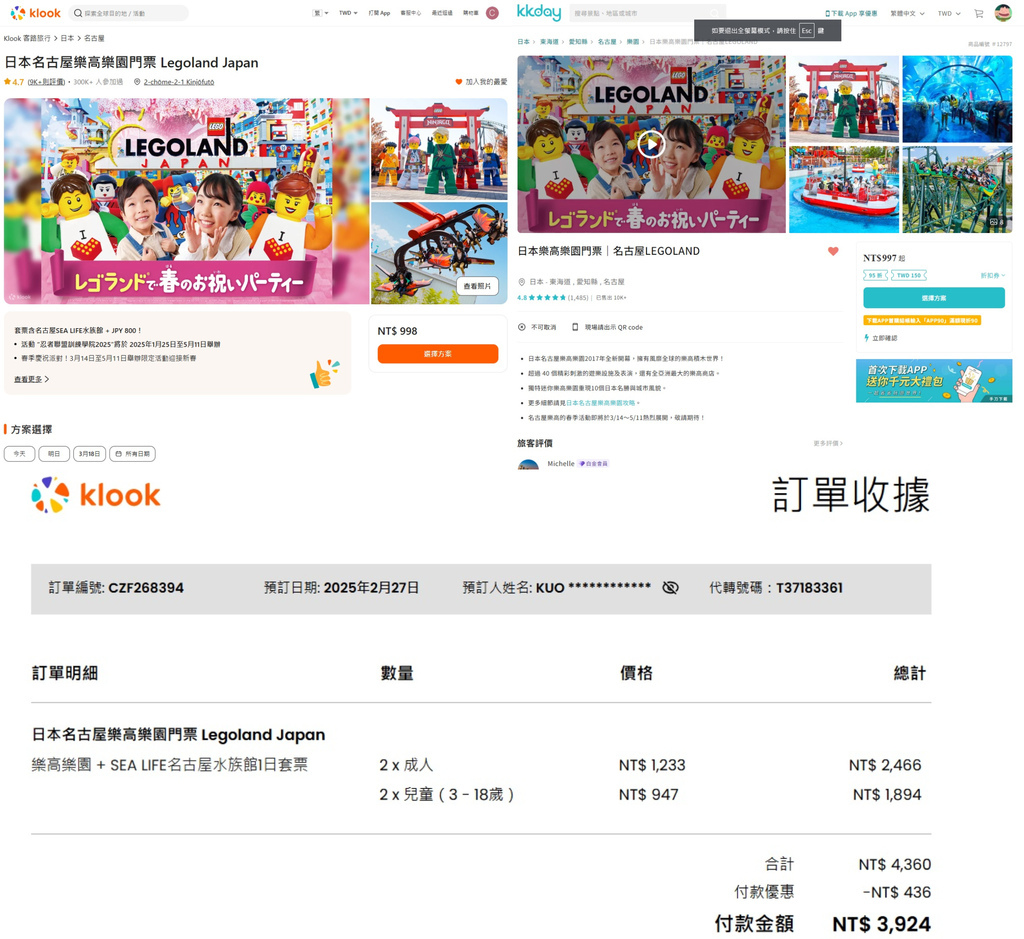
Task: Open KKday TWD currency dropdown
Action: [949, 13]
